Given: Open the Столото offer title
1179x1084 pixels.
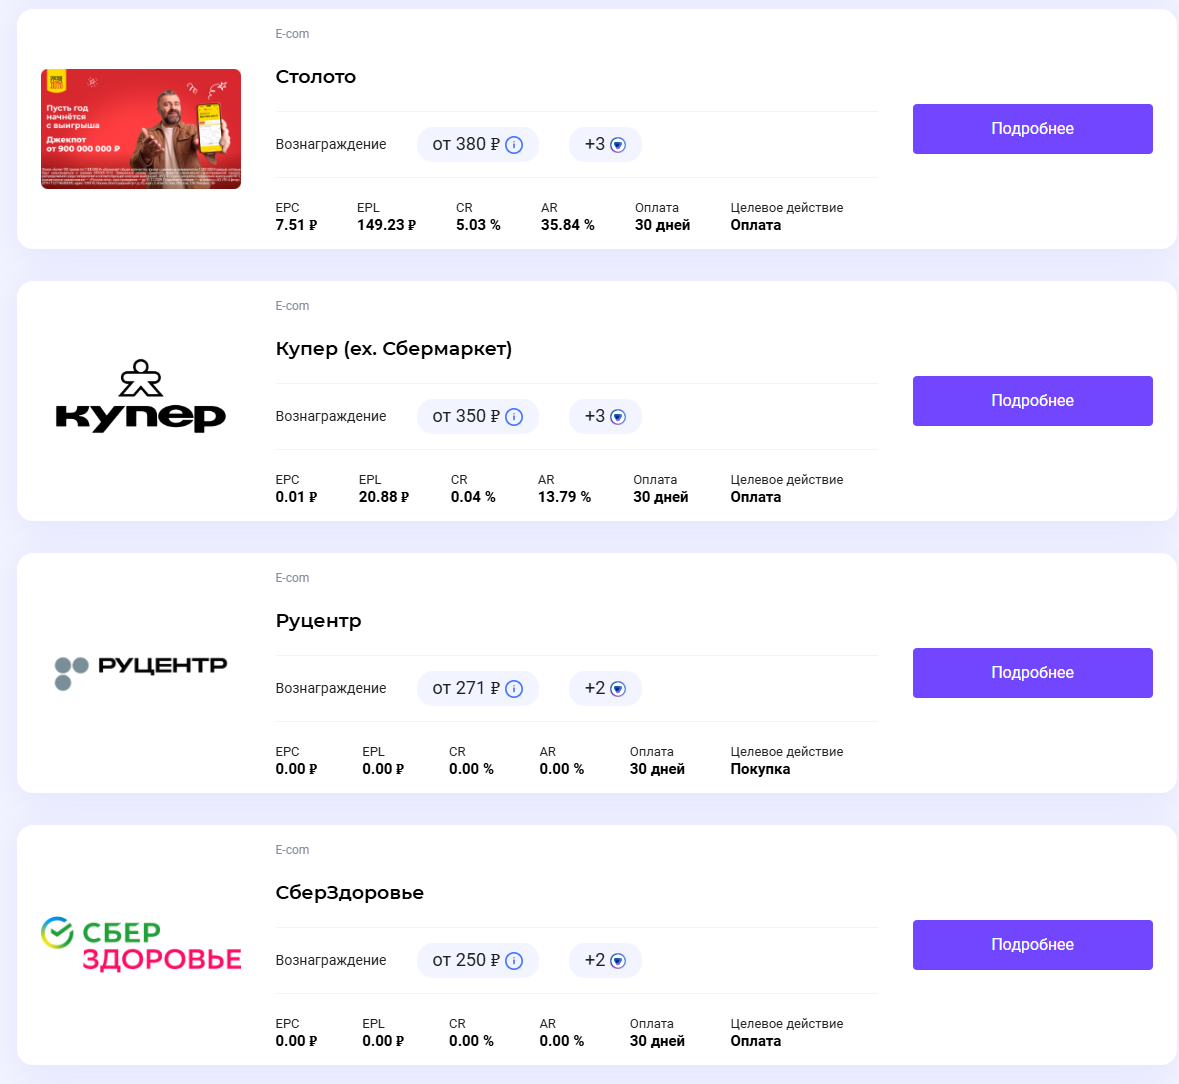Looking at the screenshot, I should (x=316, y=77).
